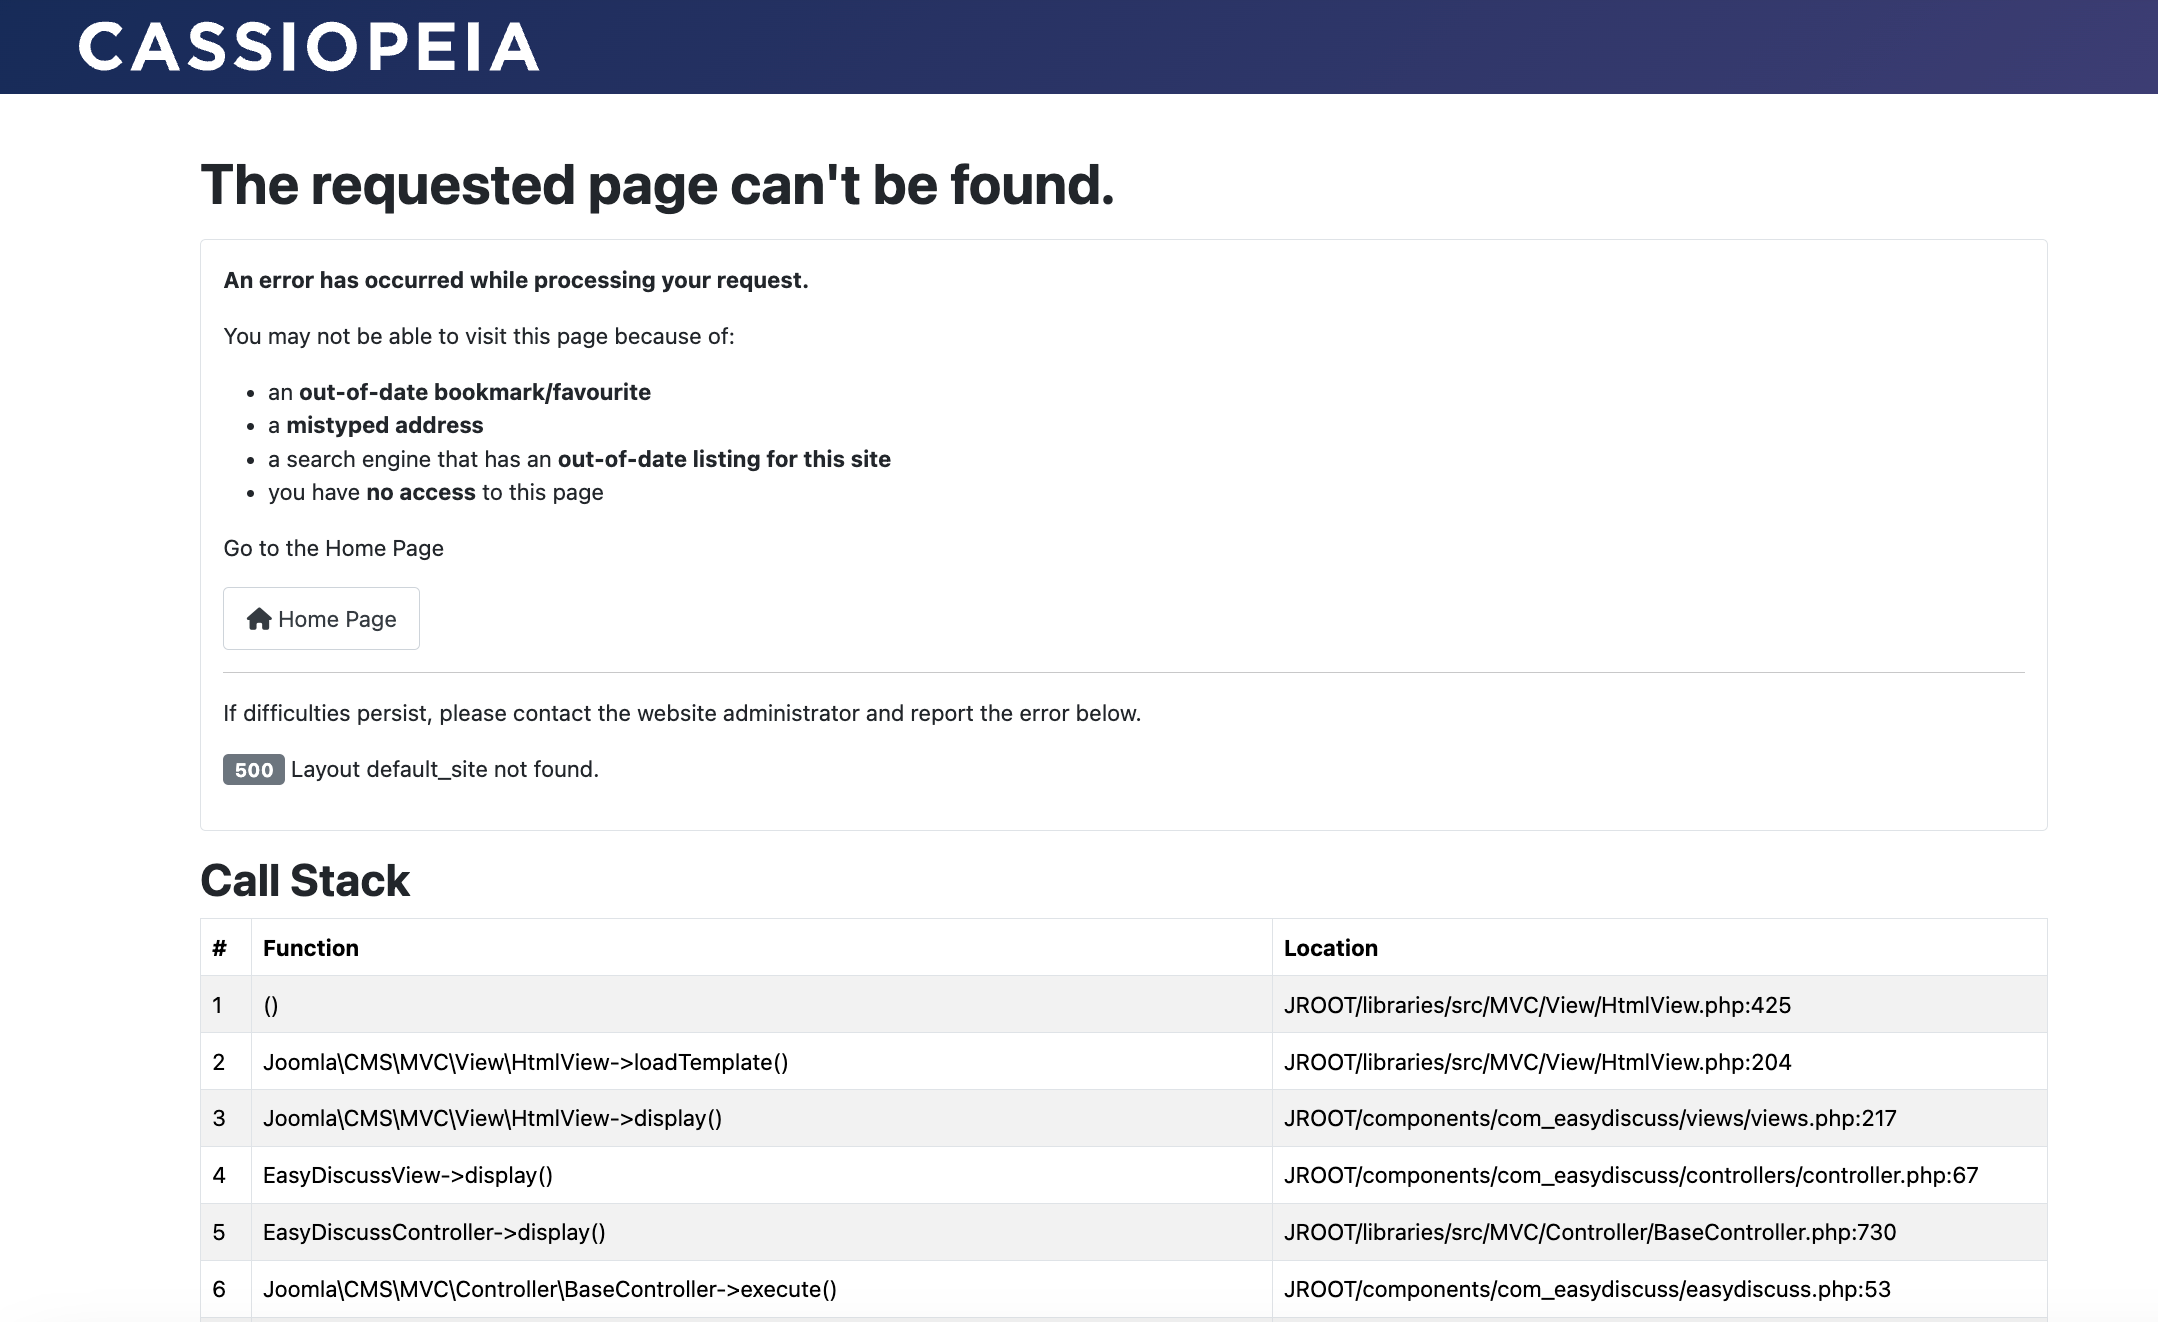
Task: Click the easydiscuss.php:53 location cell
Action: [x=1587, y=1289]
